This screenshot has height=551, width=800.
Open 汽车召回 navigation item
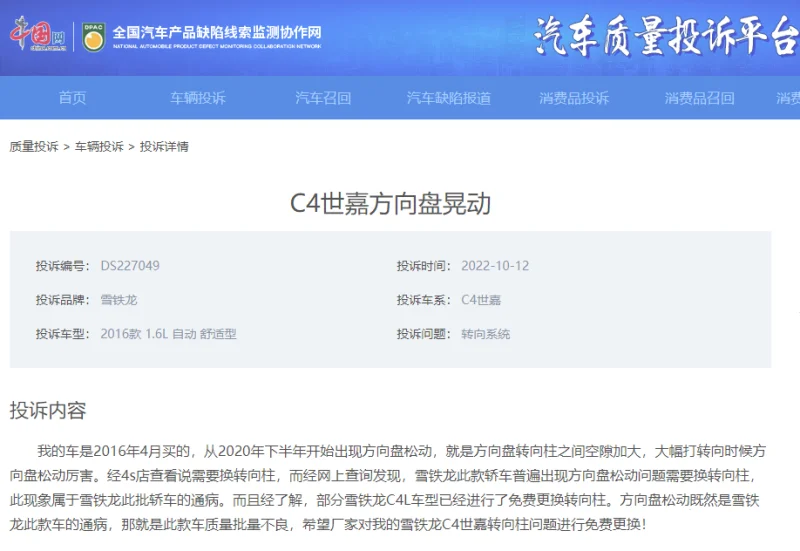point(323,98)
